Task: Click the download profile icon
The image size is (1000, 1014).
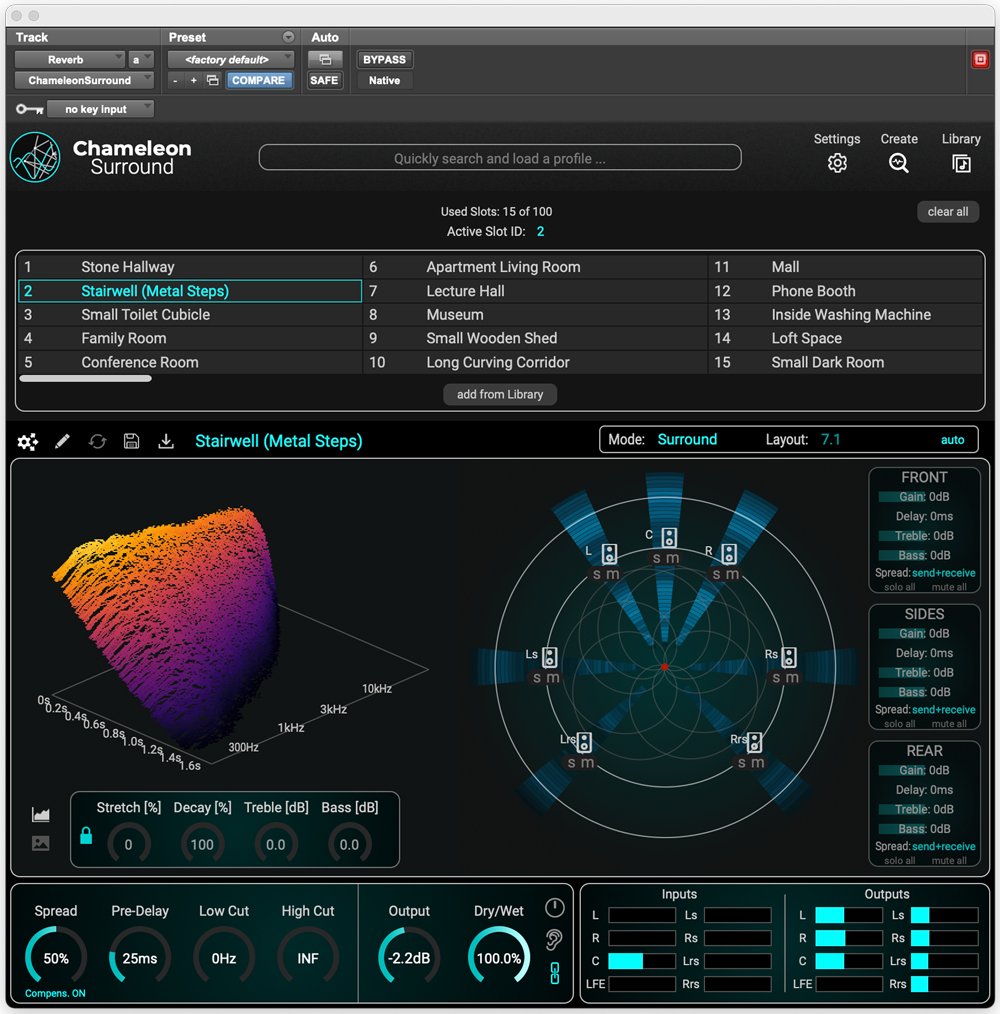Action: click(x=166, y=441)
